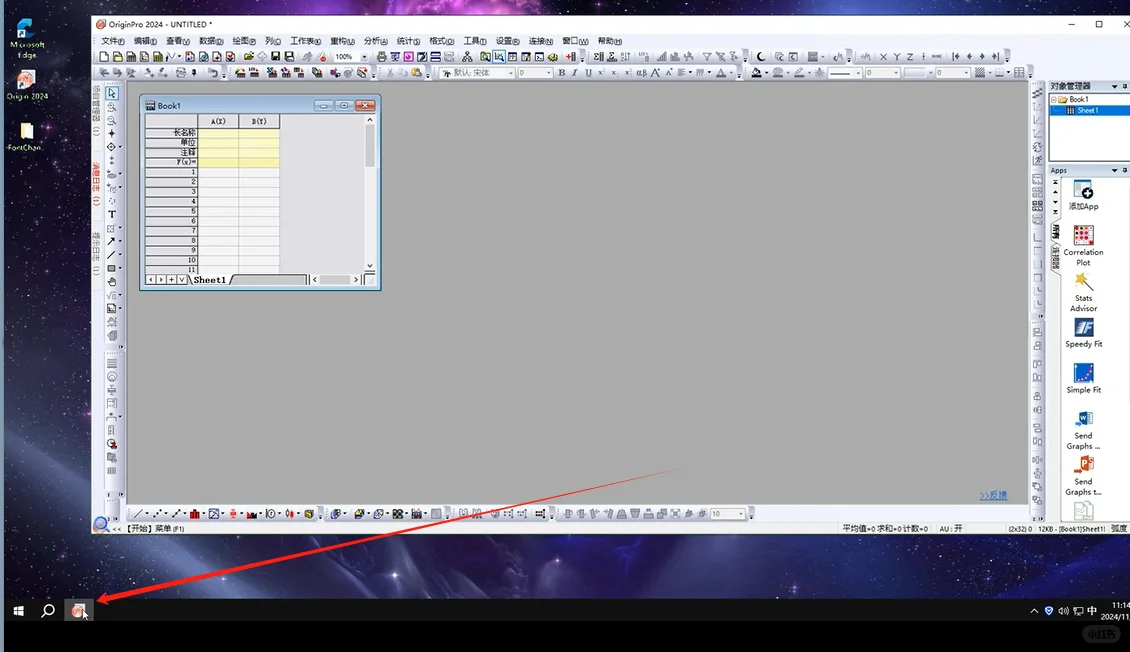Open Windows Start button
This screenshot has width=1130, height=652.
coord(19,611)
